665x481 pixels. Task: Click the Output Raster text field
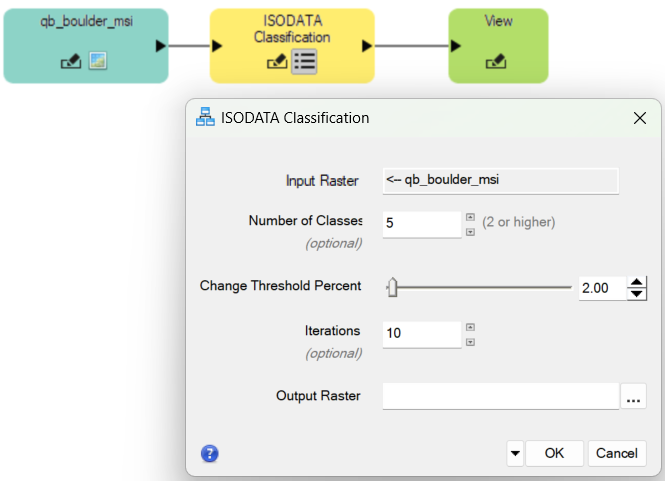500,396
